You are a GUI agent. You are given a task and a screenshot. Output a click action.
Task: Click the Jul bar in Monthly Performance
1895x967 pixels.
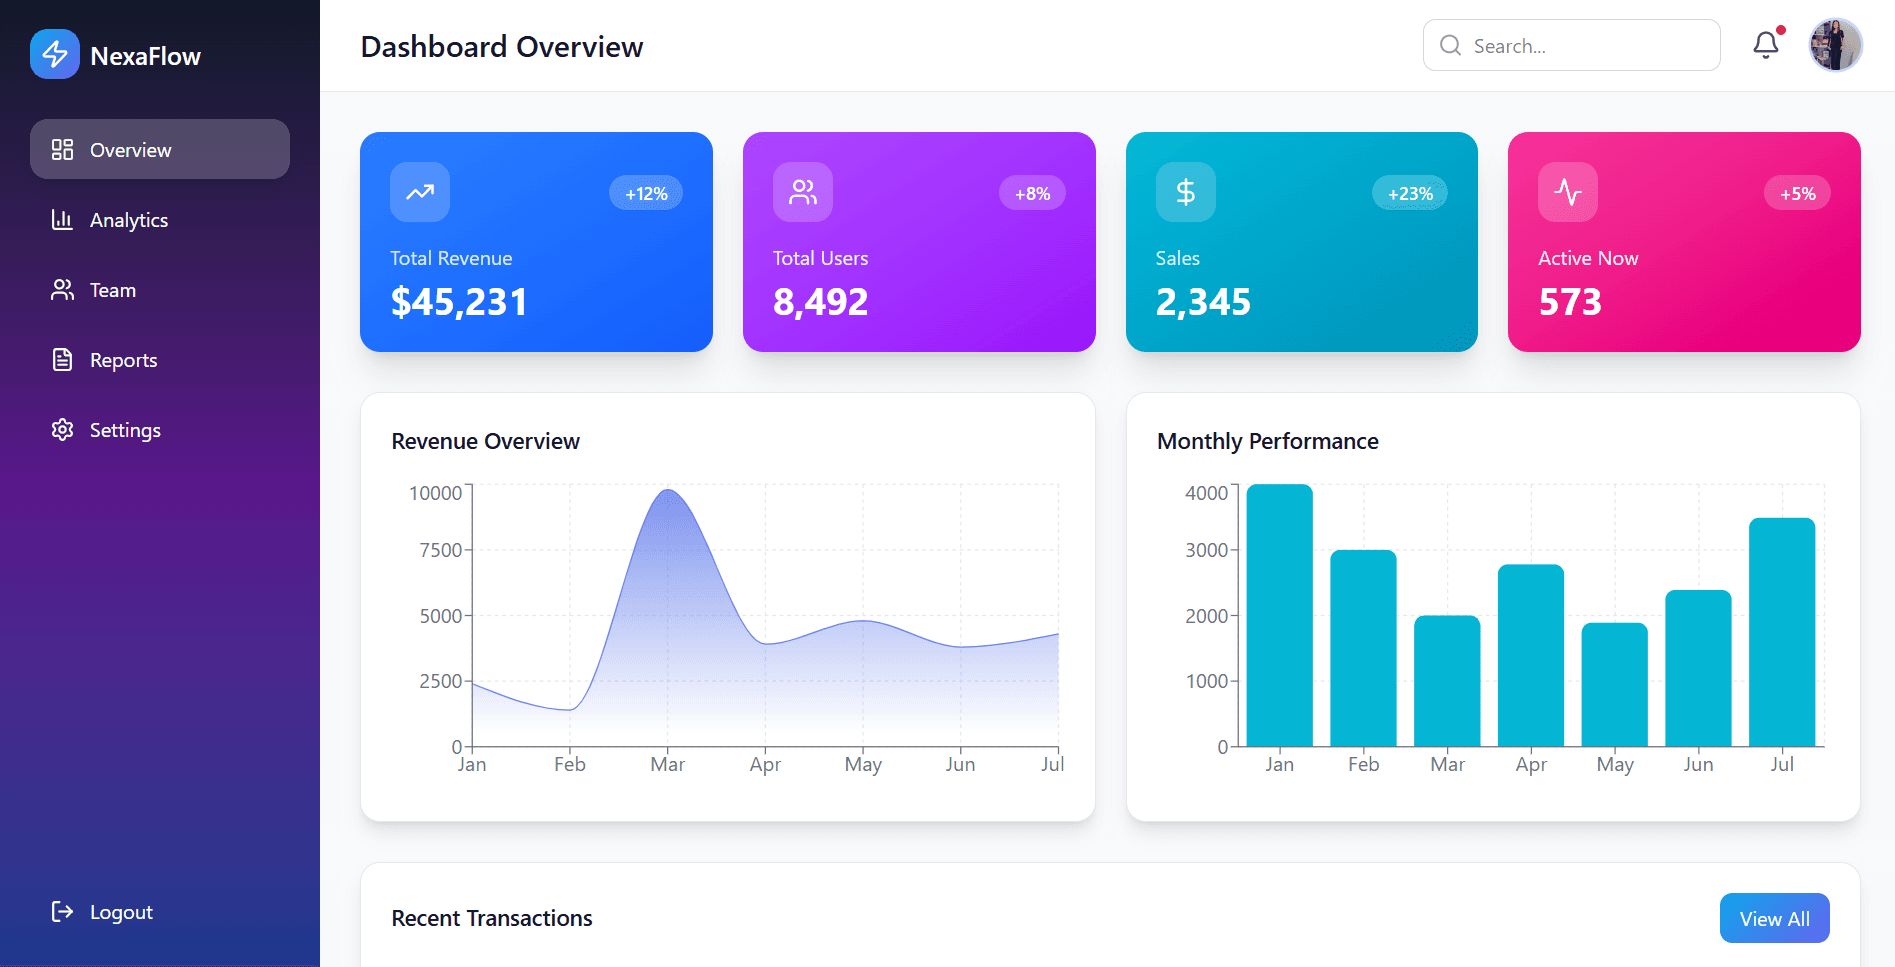[1782, 632]
